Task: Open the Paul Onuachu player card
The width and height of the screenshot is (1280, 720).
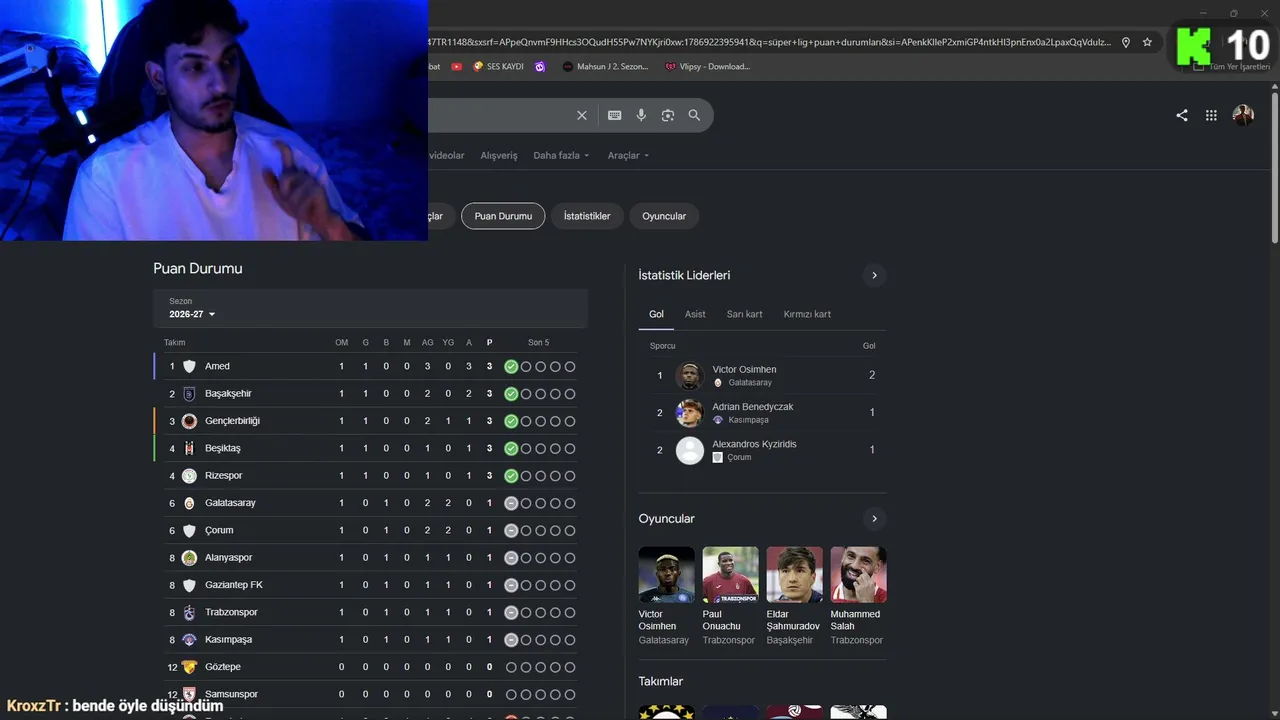Action: [730, 596]
